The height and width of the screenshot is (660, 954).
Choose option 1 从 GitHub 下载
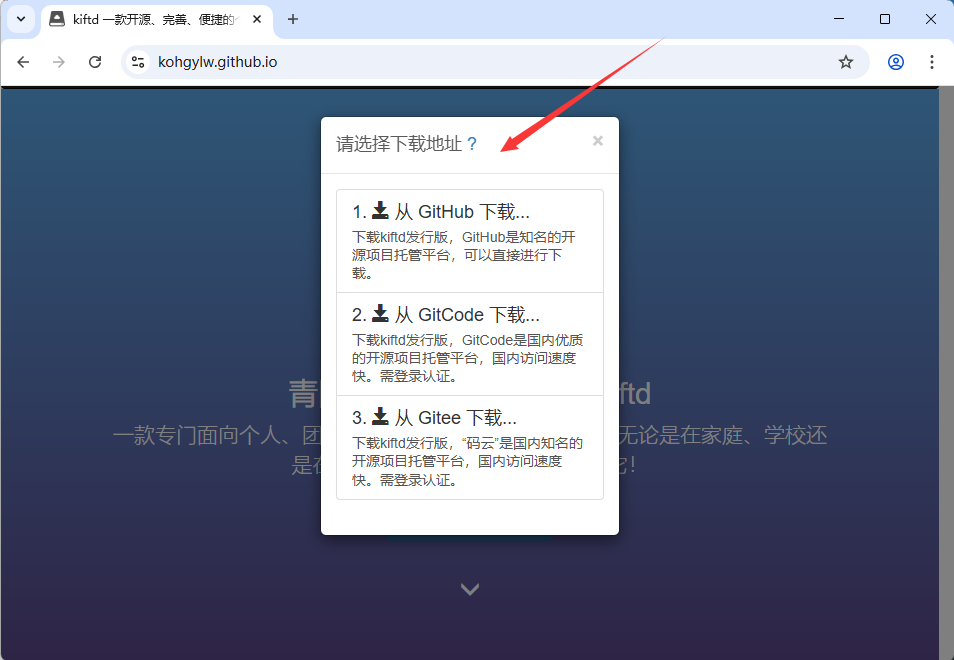click(470, 241)
